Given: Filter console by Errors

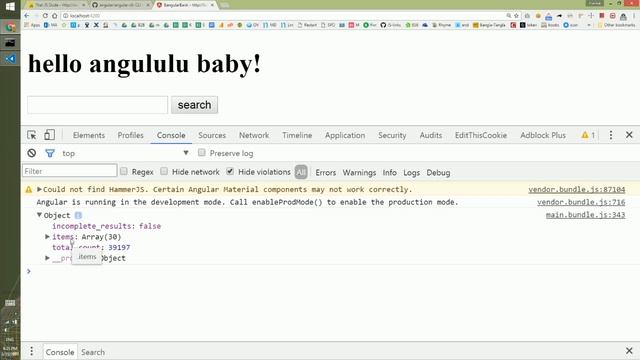Looking at the screenshot, I should click(x=325, y=172).
